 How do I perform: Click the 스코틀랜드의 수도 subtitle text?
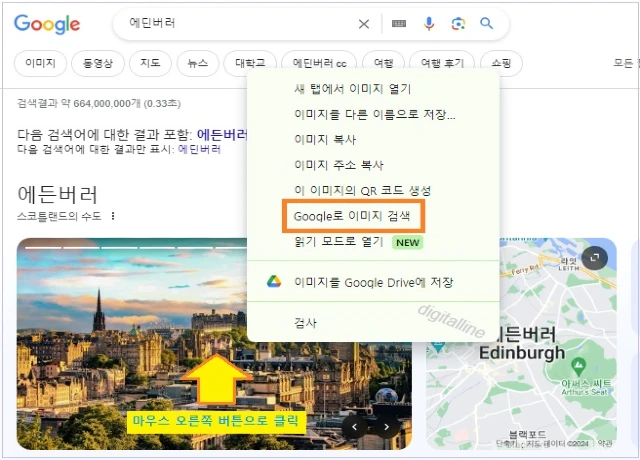(x=59, y=216)
